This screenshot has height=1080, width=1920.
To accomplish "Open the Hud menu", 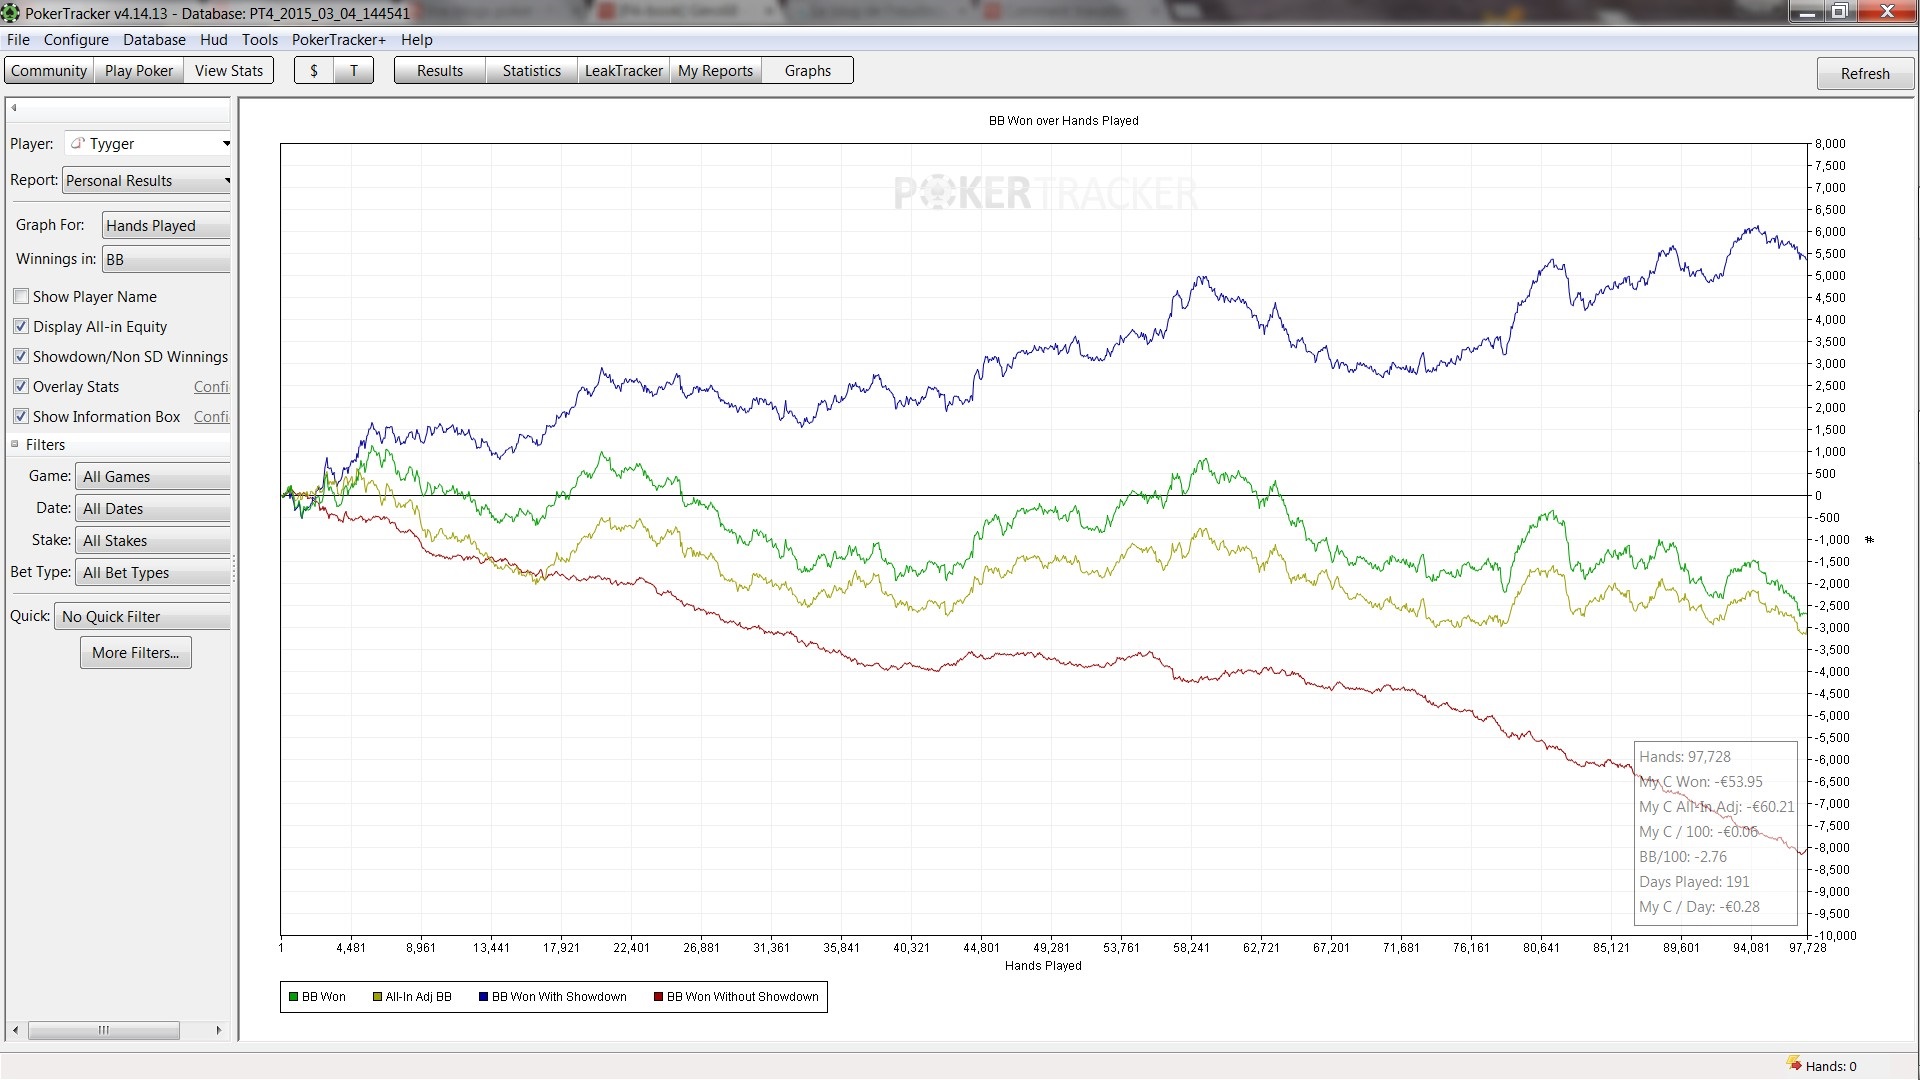I will [x=213, y=40].
